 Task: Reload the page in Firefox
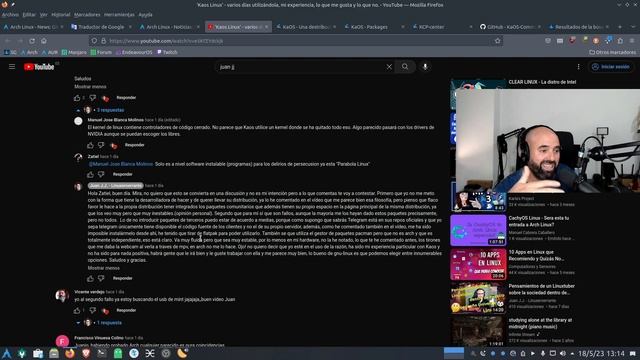coord(32,41)
